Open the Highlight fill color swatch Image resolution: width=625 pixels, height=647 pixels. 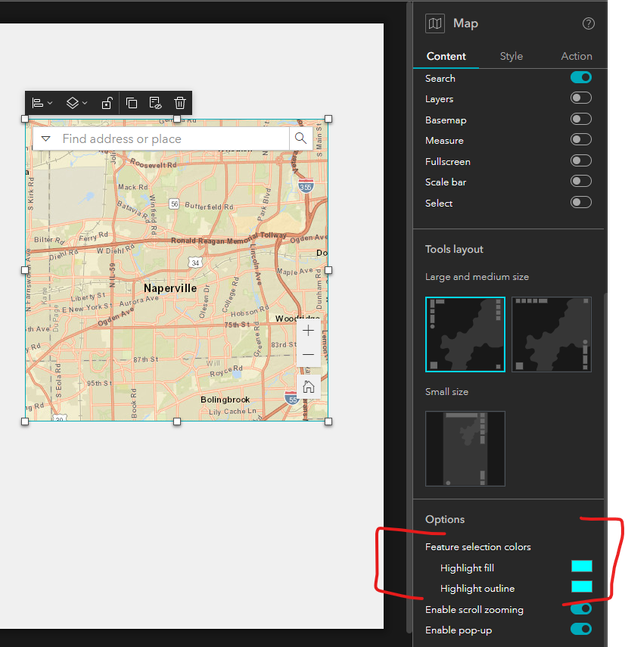(582, 566)
